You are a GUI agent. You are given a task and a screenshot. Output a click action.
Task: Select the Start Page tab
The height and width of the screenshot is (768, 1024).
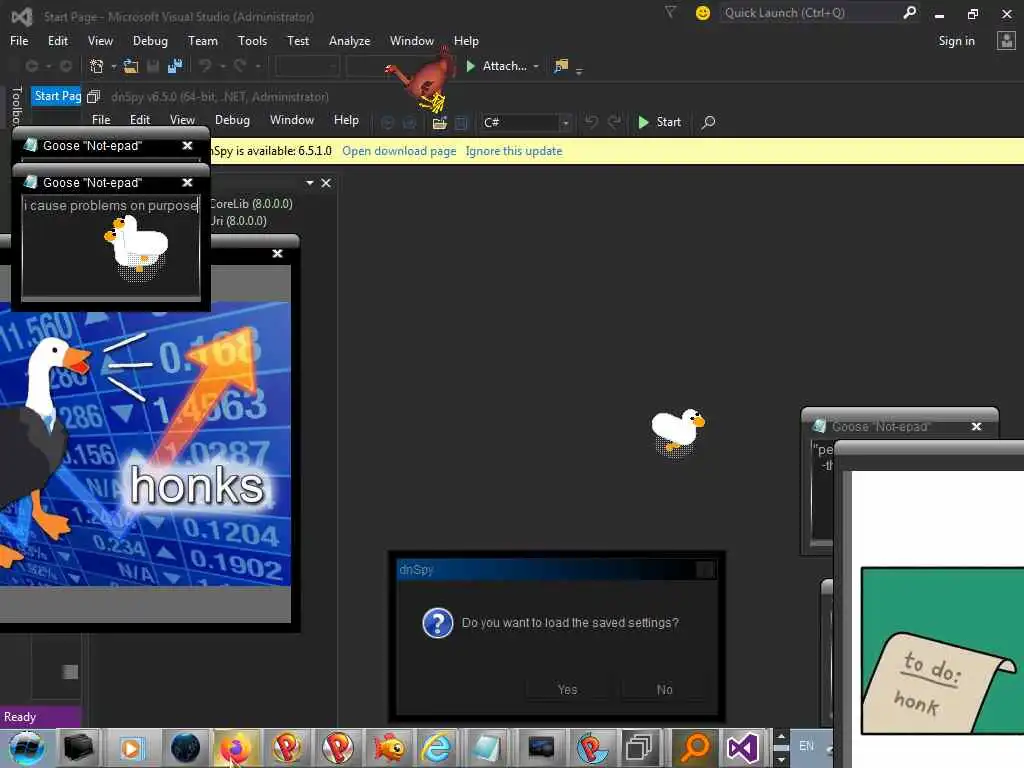point(57,96)
